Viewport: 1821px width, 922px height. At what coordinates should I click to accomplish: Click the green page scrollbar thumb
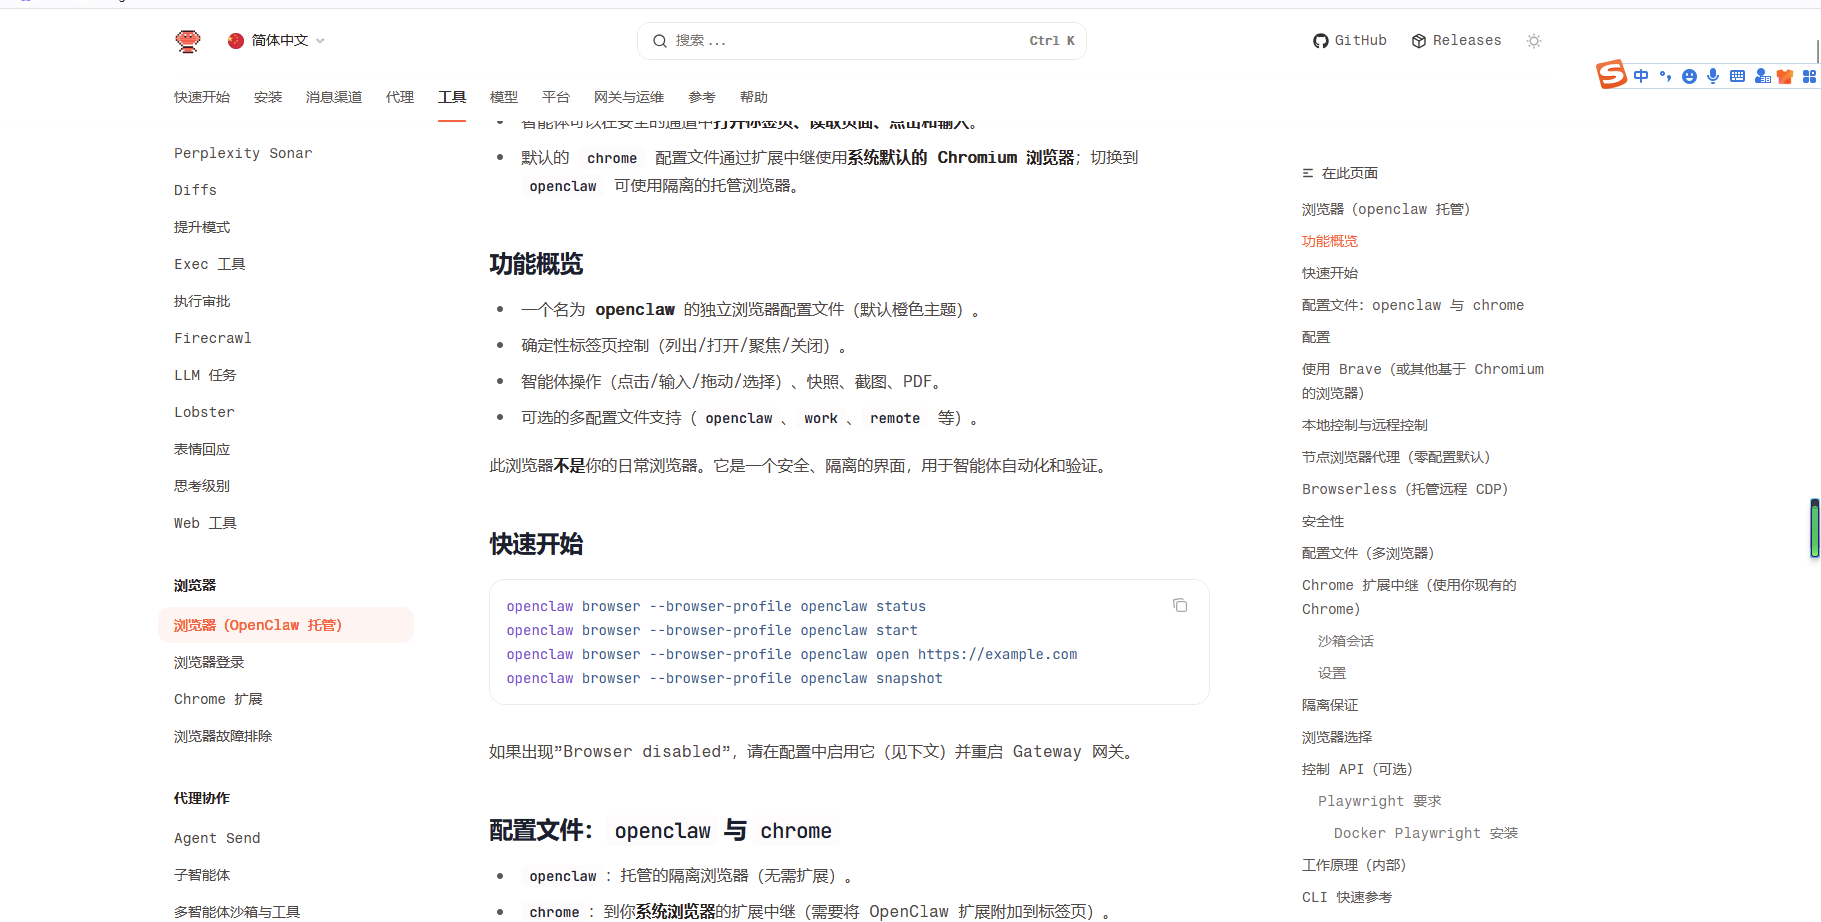point(1815,528)
